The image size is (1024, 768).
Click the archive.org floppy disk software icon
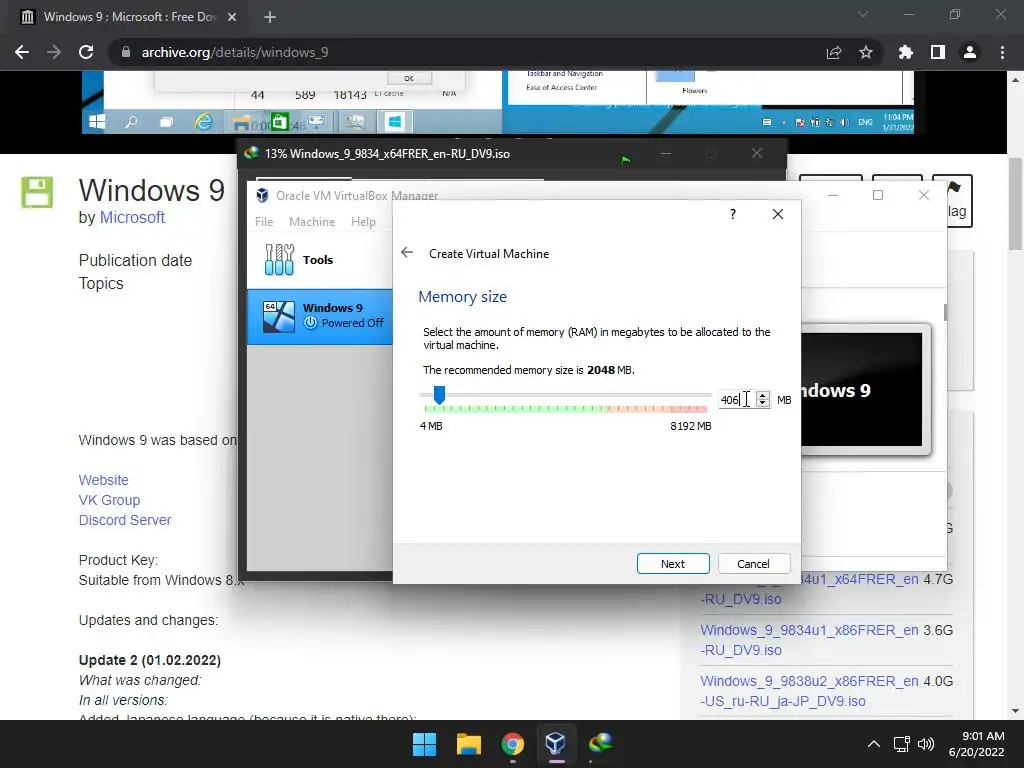(x=37, y=193)
